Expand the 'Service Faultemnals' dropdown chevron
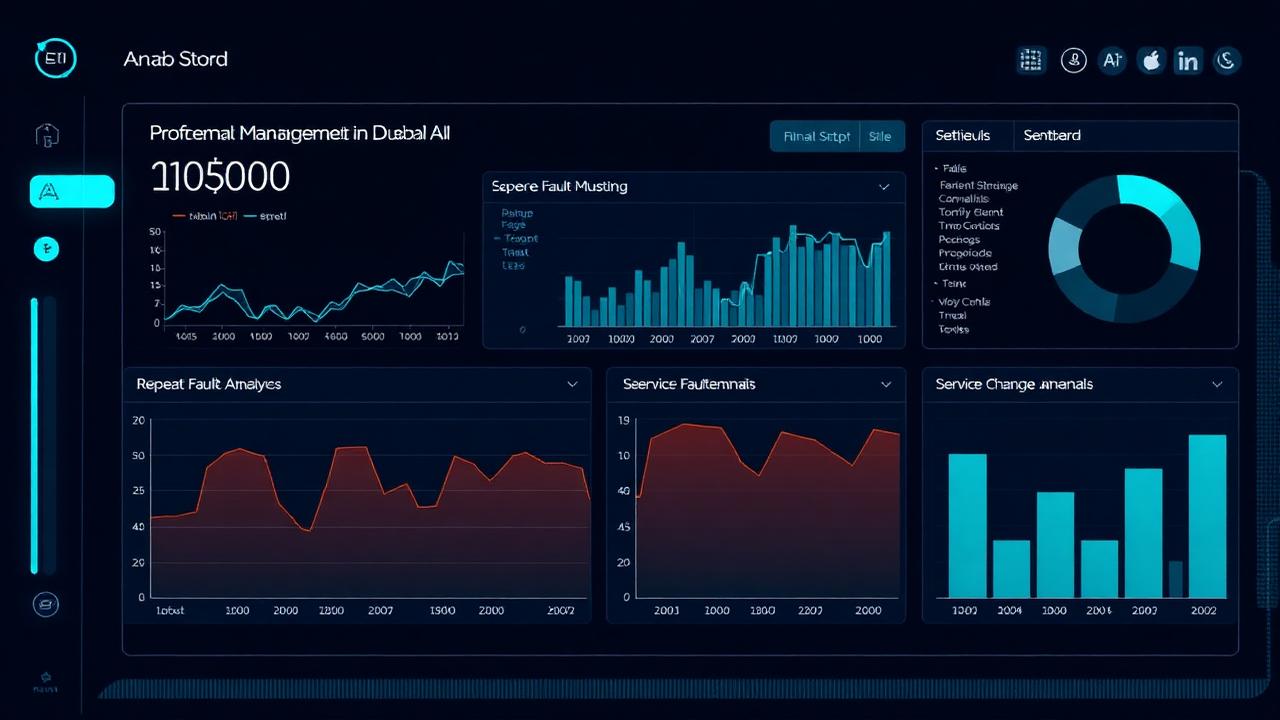The height and width of the screenshot is (720, 1280). point(886,384)
